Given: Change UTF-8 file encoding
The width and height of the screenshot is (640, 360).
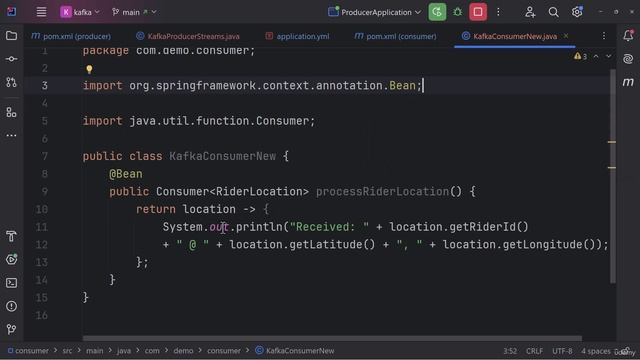Looking at the screenshot, I should click(562, 351).
